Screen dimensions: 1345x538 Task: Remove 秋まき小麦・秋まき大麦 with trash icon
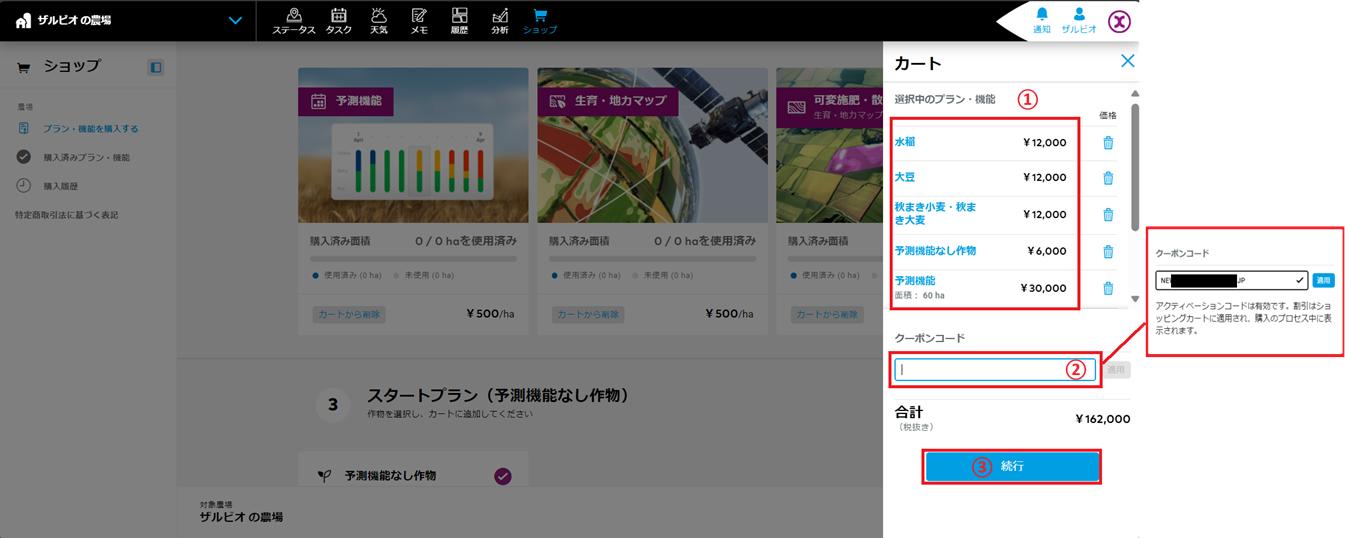1108,214
